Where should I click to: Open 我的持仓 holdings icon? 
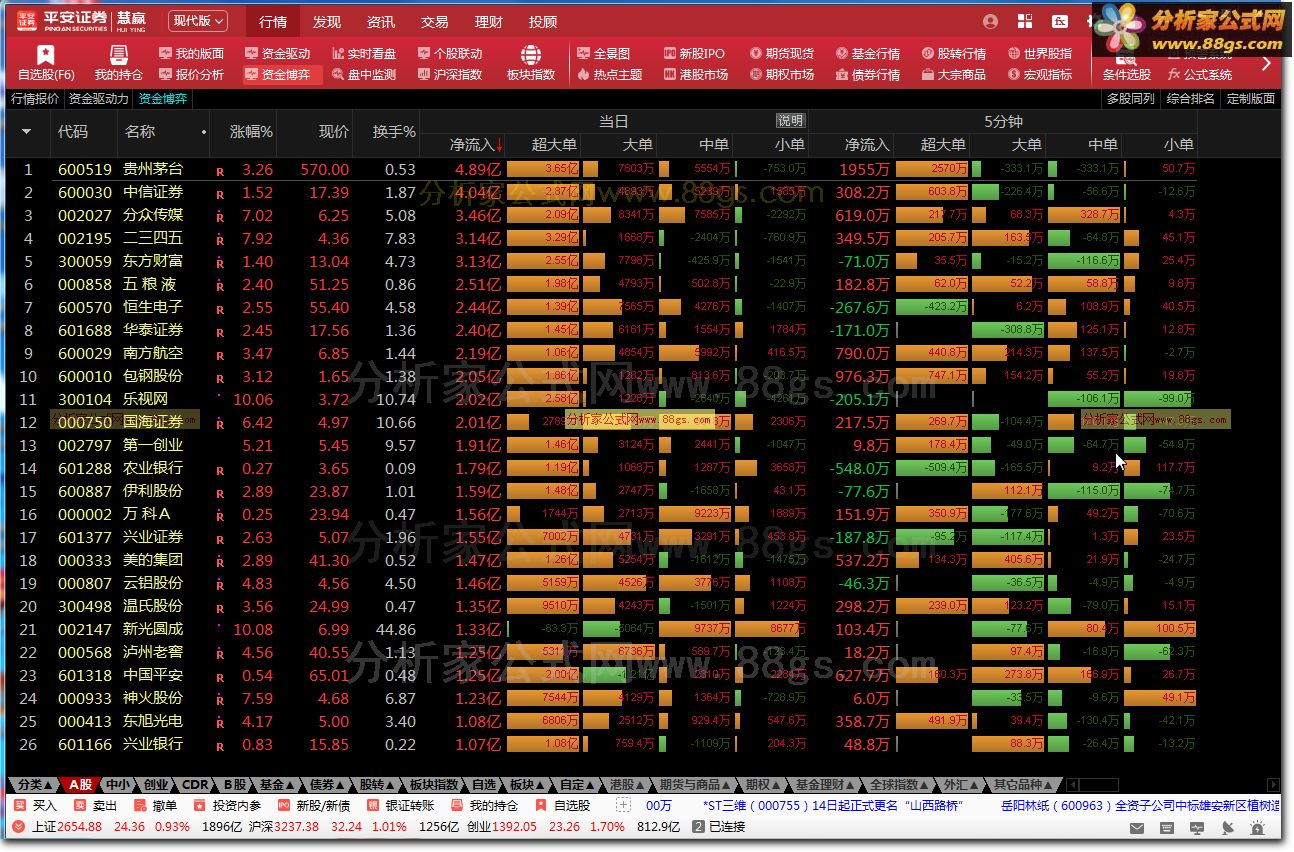118,62
